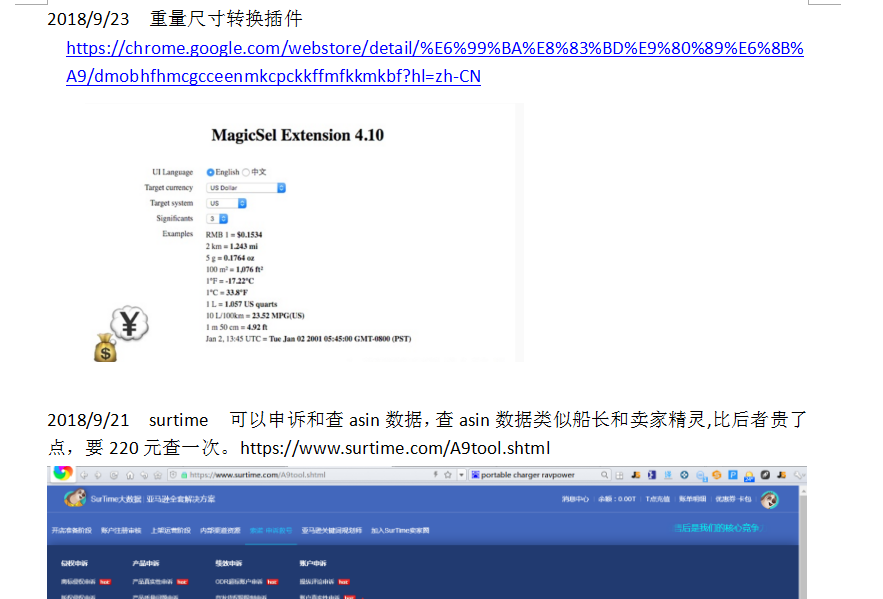Click the 绩效申诉 column heading
Image resolution: width=883 pixels, height=599 pixels.
tap(229, 563)
